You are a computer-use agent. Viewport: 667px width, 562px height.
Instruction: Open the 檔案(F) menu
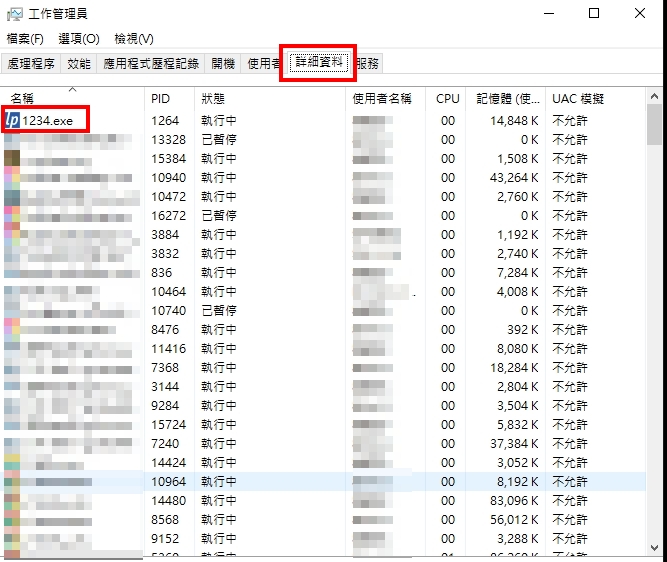click(25, 39)
